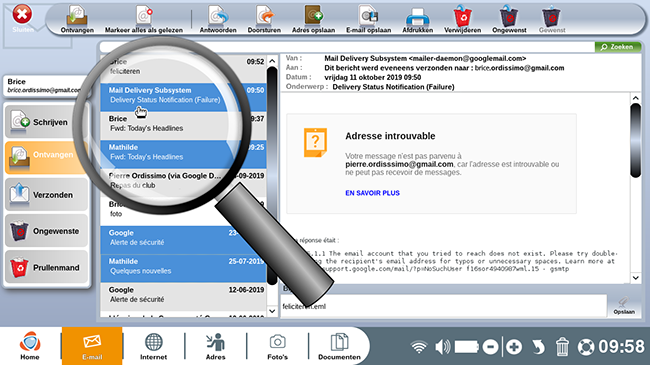Go to Home in the bottom bar
The image size is (650, 365).
[30, 346]
